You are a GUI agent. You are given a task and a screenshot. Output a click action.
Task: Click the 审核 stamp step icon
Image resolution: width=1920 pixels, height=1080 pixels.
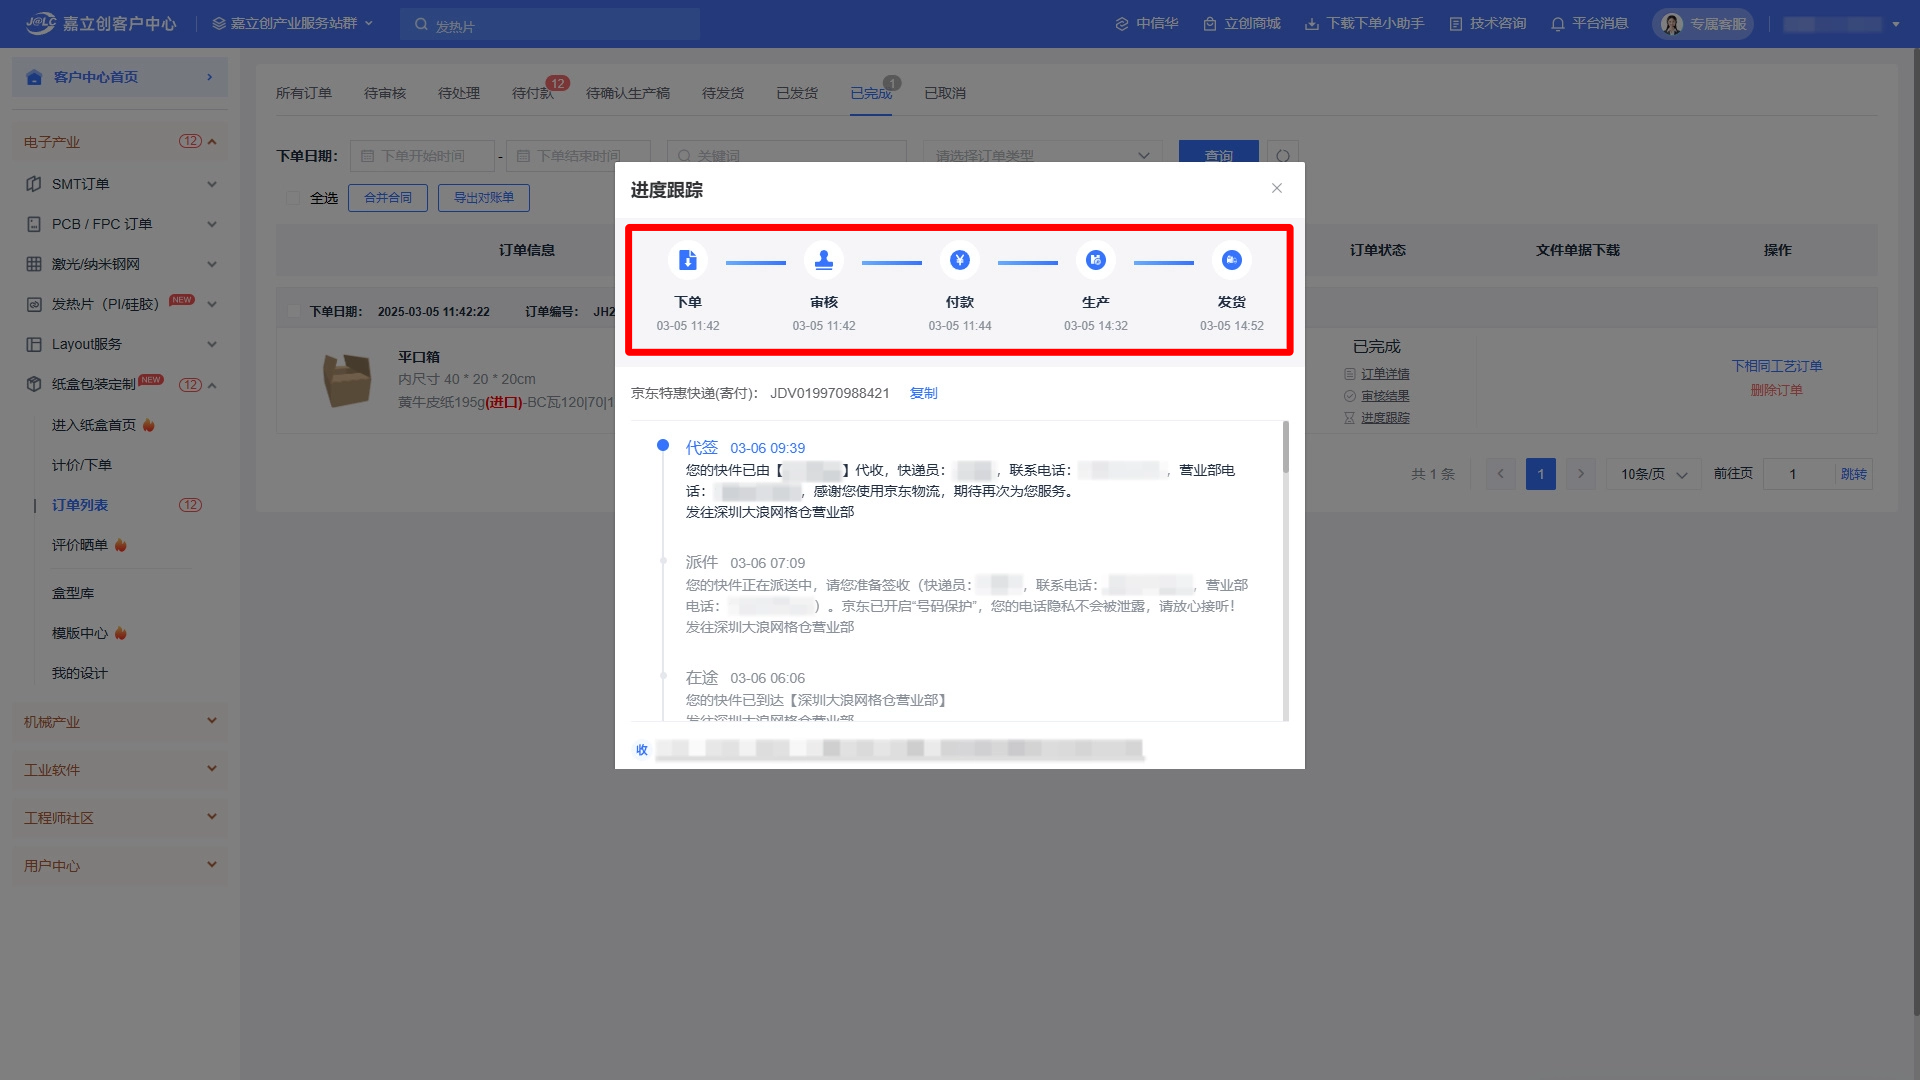coord(824,260)
